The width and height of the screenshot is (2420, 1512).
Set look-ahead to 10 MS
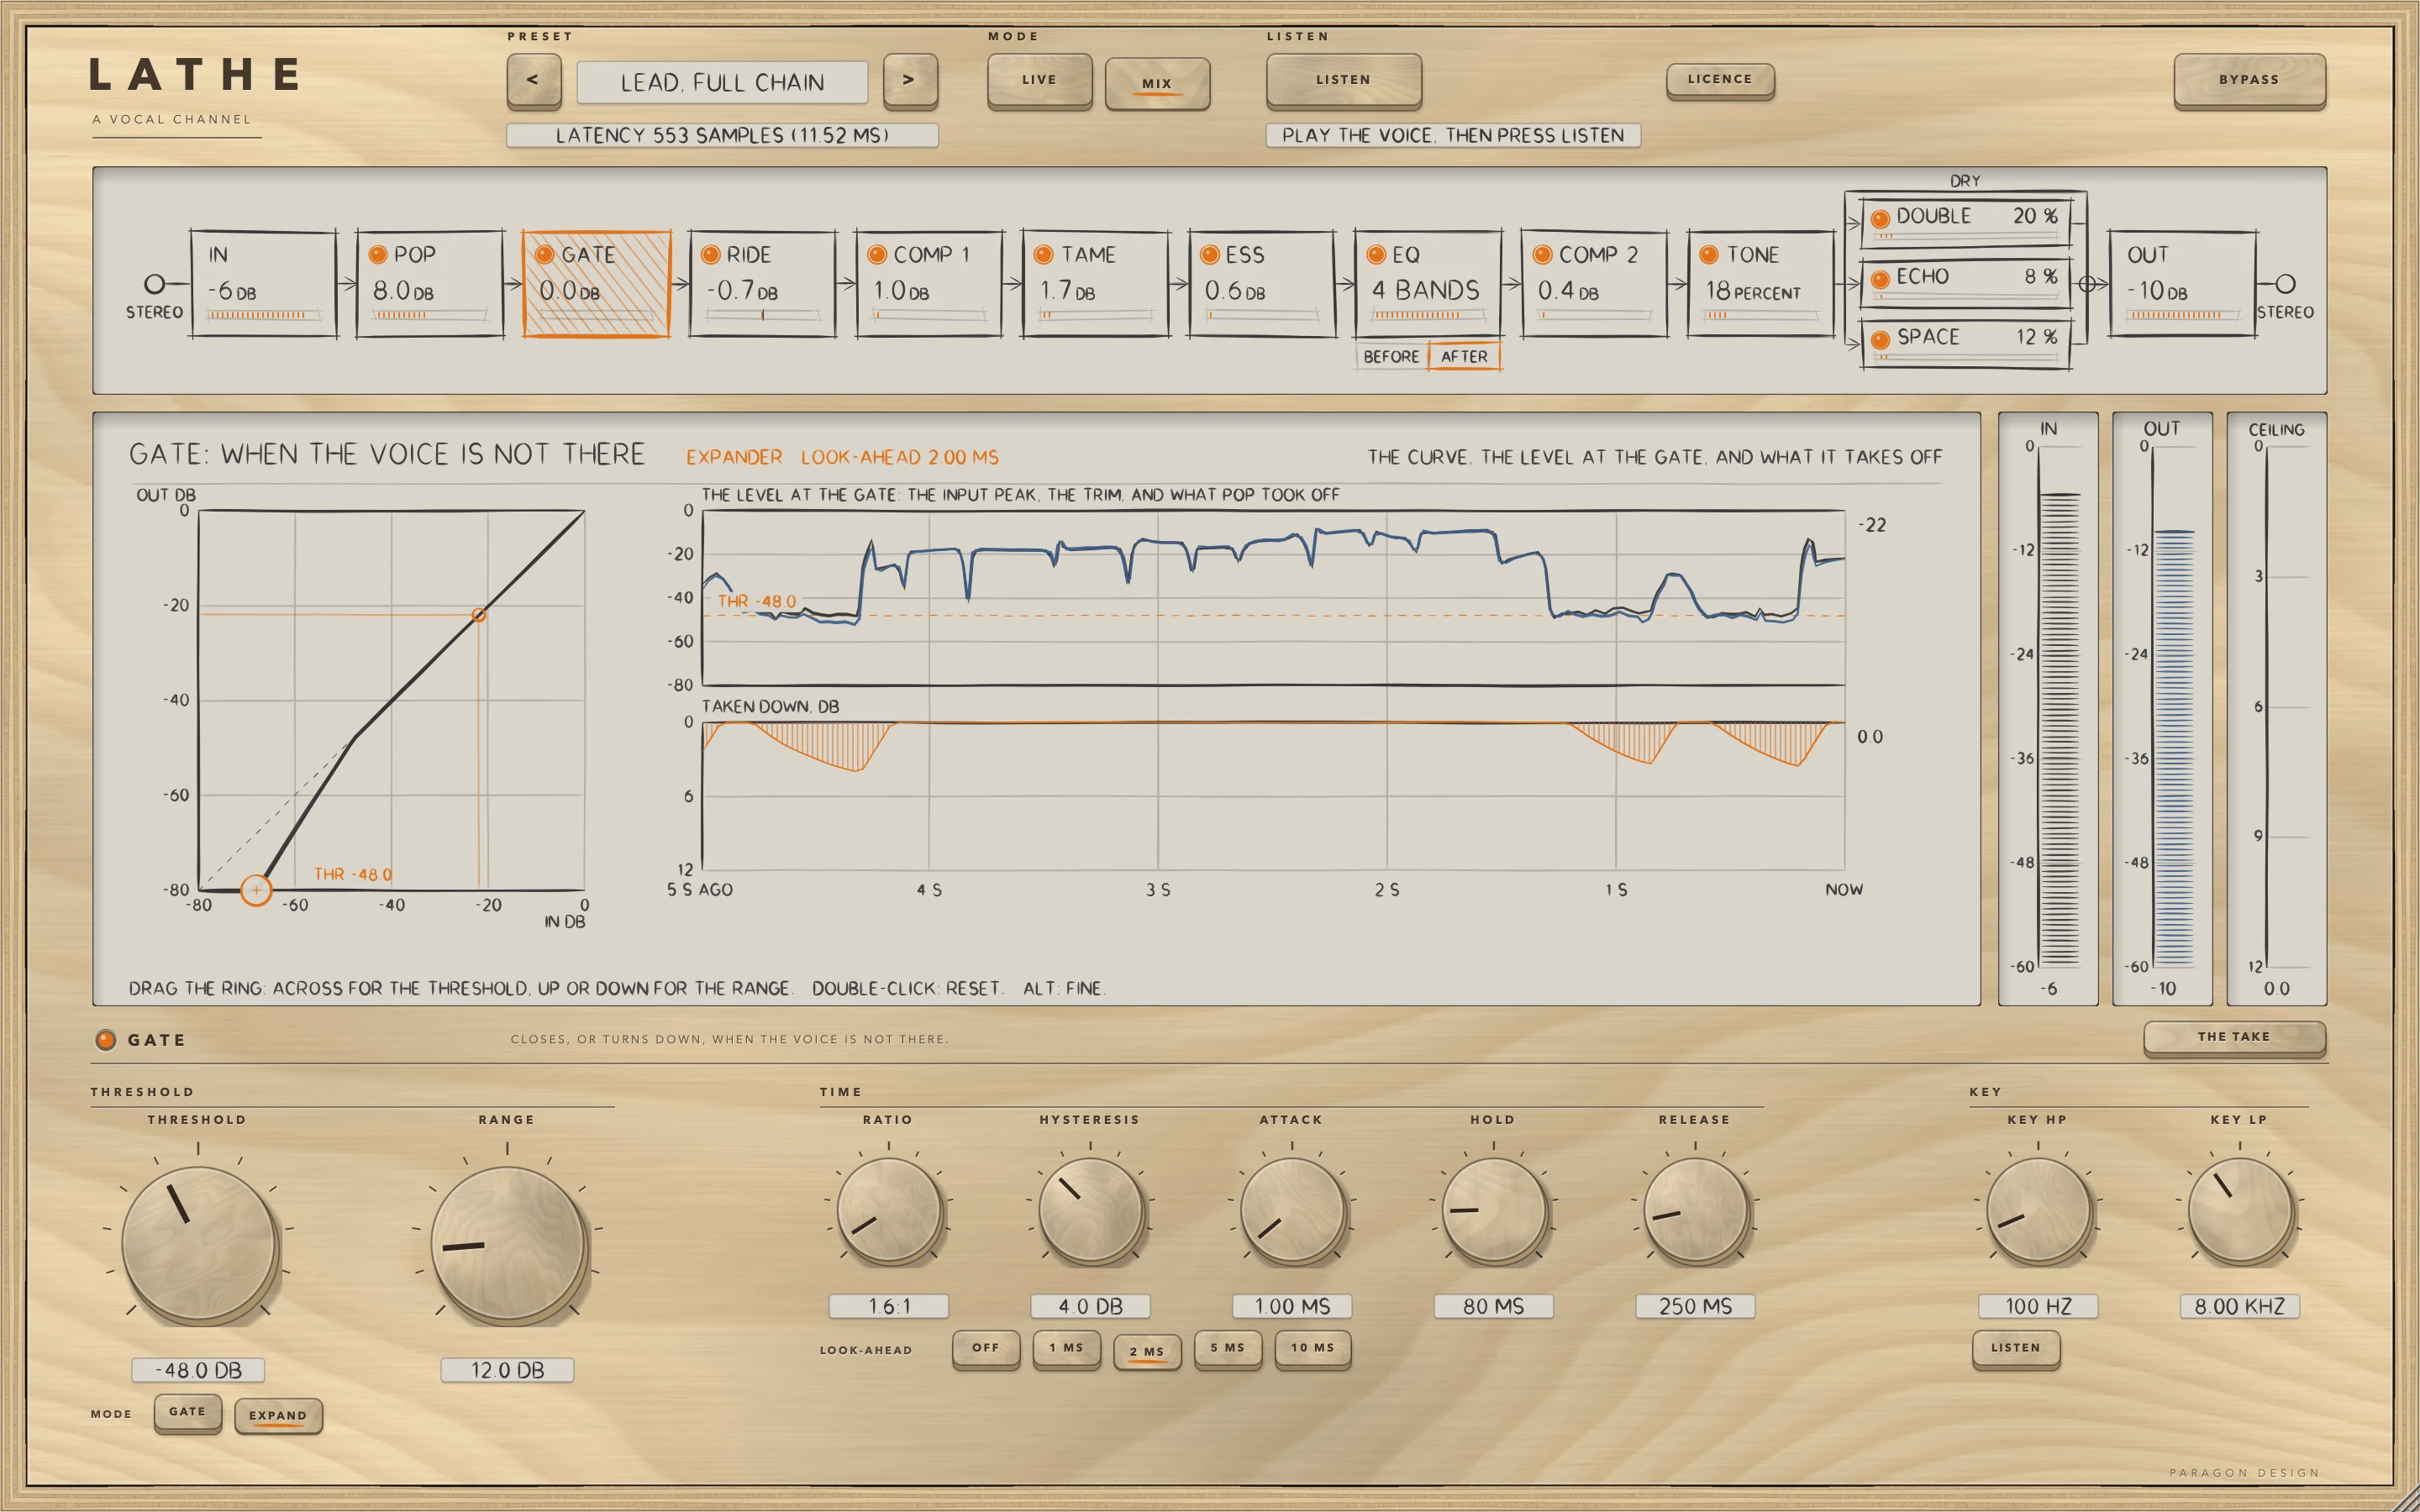tap(1313, 1348)
